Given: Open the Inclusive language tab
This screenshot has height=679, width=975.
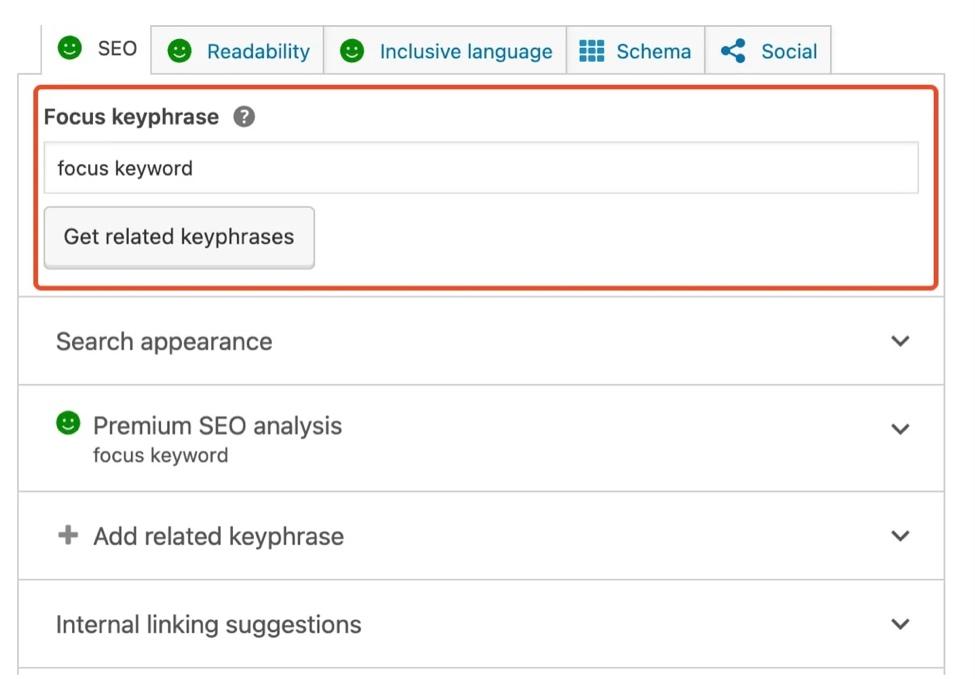Looking at the screenshot, I should click(x=445, y=50).
